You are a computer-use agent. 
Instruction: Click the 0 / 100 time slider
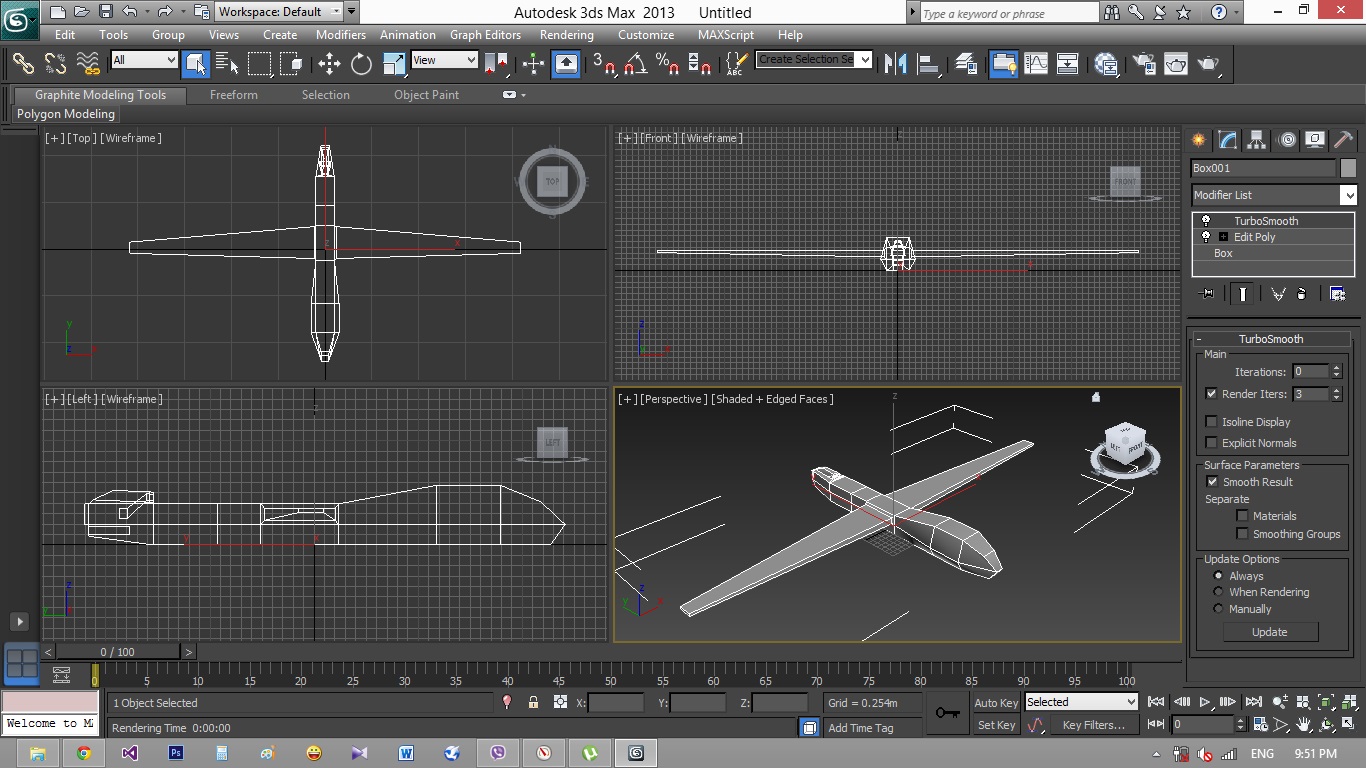(x=118, y=652)
